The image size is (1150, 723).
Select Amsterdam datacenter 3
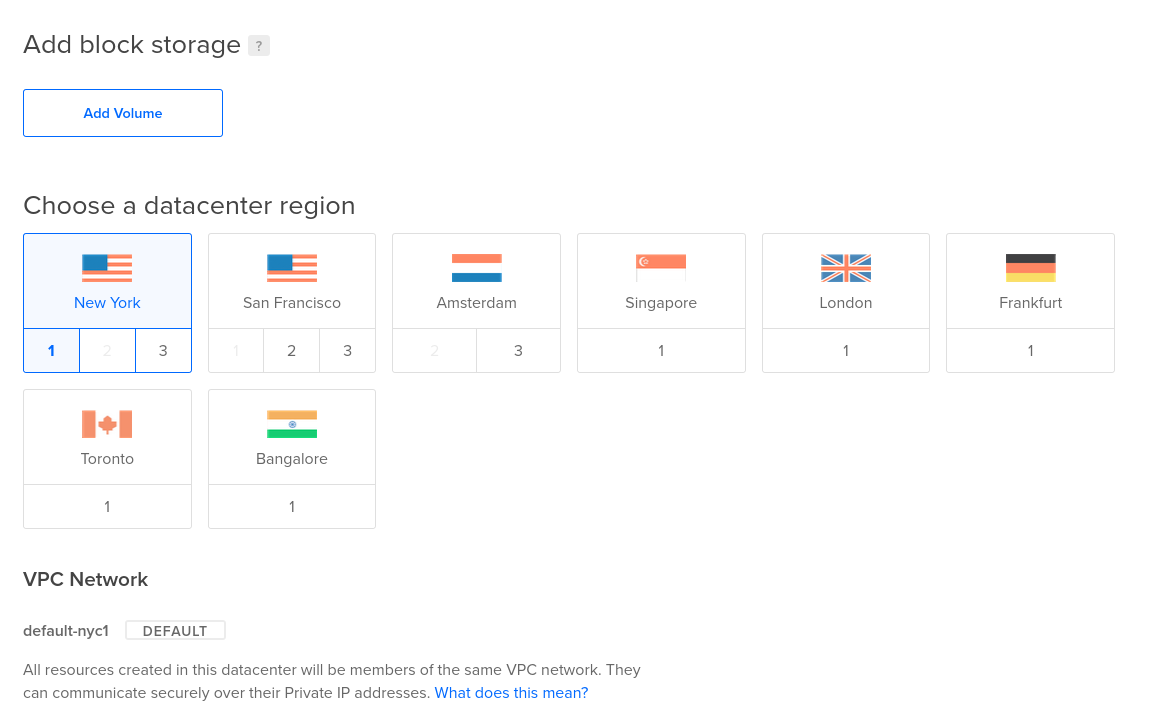[x=518, y=351]
